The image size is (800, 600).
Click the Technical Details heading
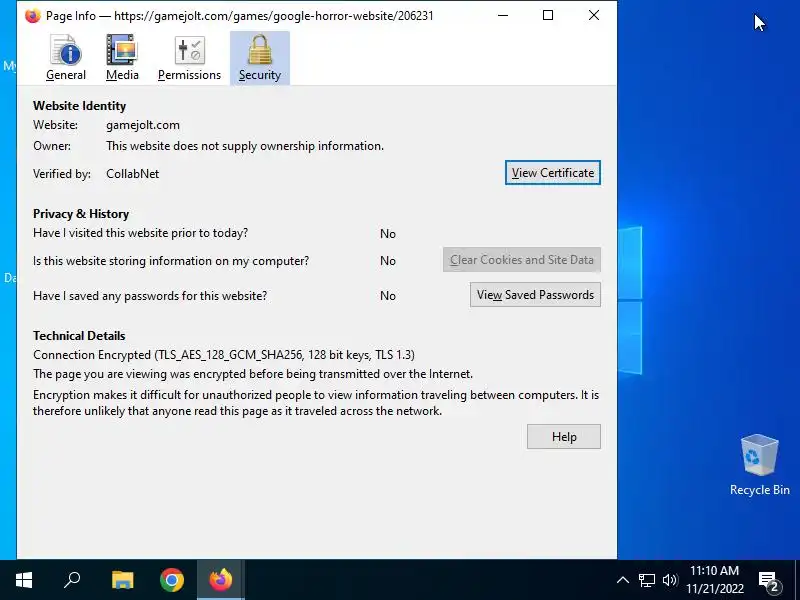79,336
